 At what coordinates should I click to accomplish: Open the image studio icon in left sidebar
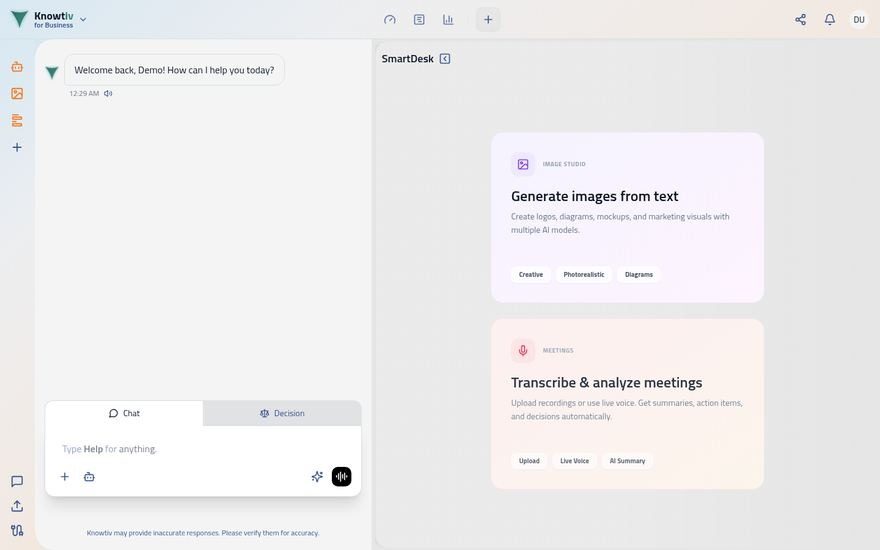(x=17, y=94)
